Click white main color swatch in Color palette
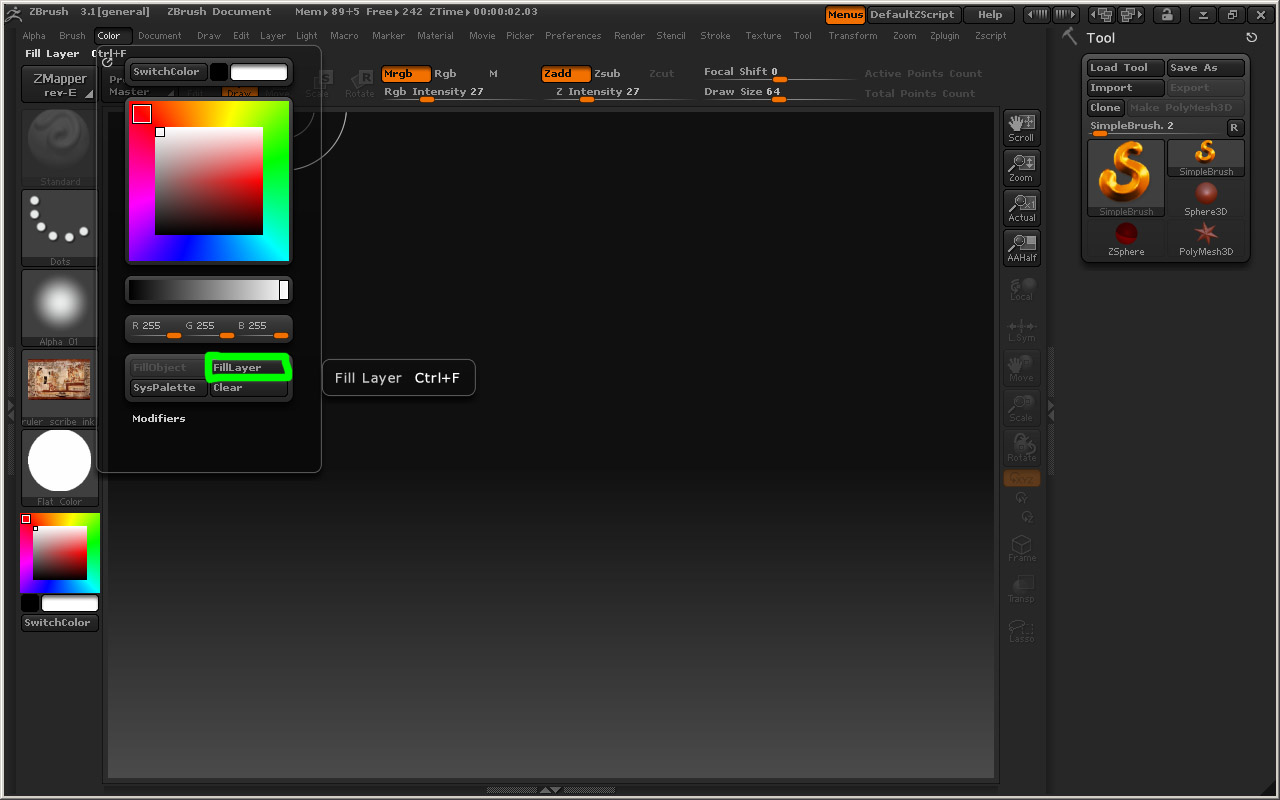This screenshot has width=1280, height=800. click(x=259, y=73)
